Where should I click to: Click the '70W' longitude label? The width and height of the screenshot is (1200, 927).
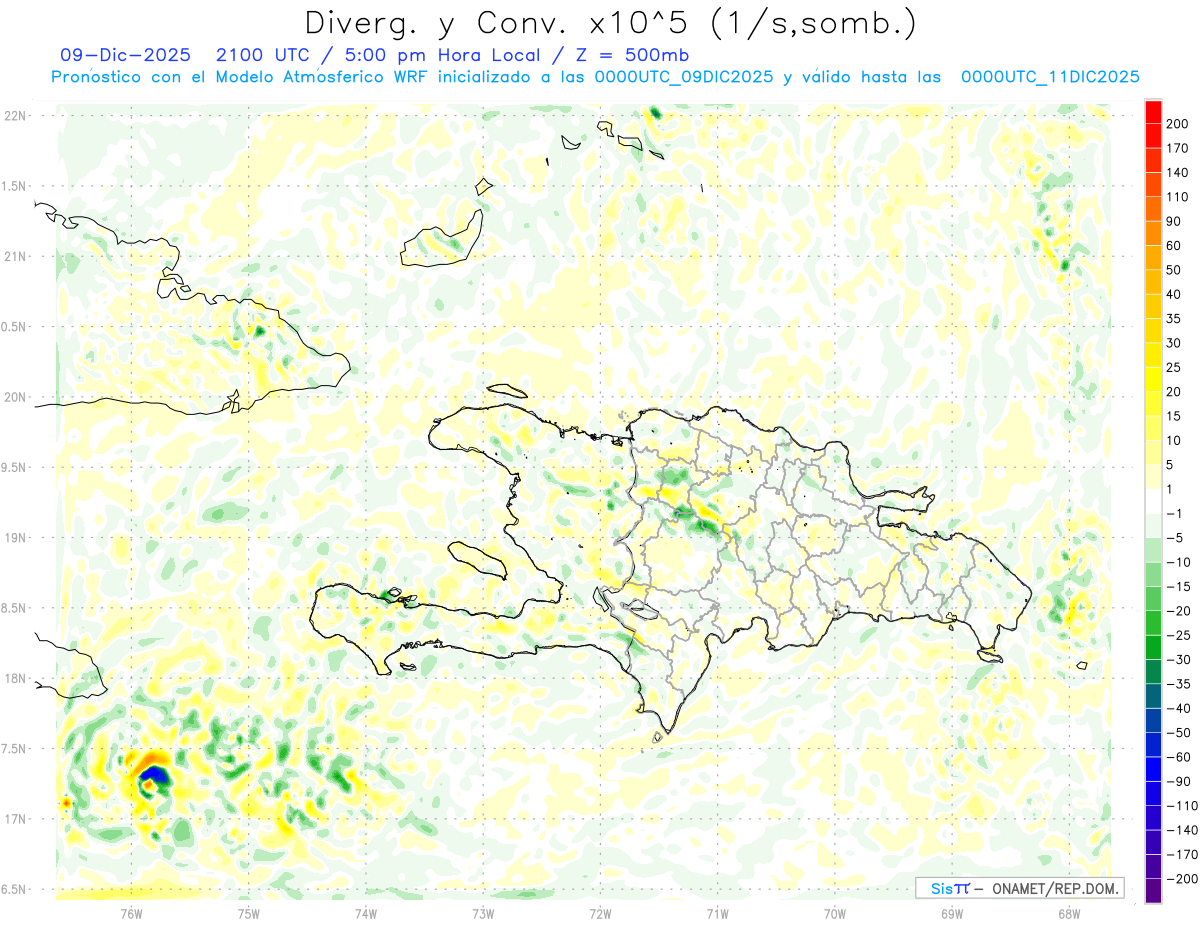pyautogui.click(x=835, y=913)
